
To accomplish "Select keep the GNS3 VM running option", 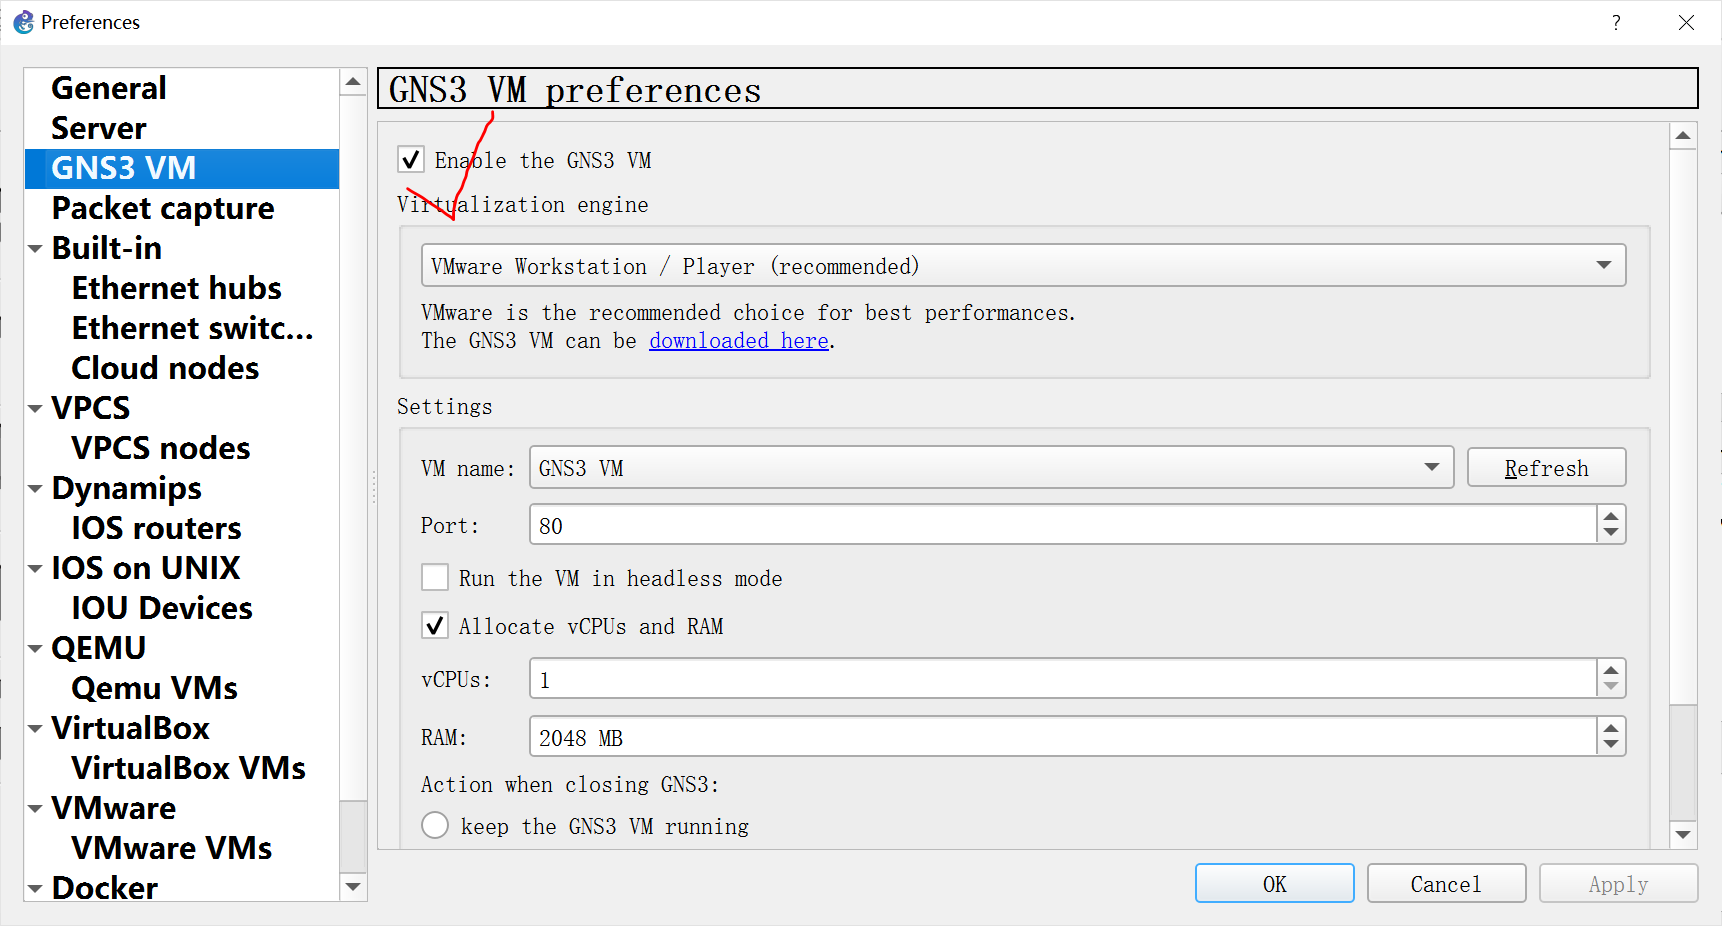I will pyautogui.click(x=435, y=825).
